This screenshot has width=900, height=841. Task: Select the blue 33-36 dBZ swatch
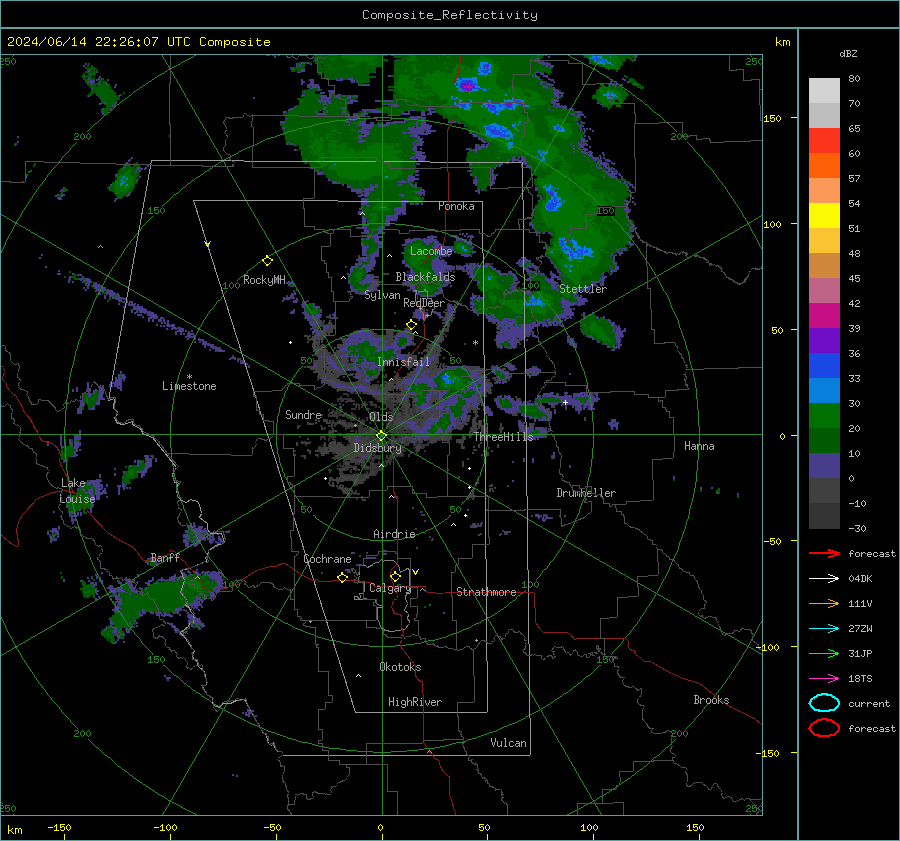(x=824, y=365)
